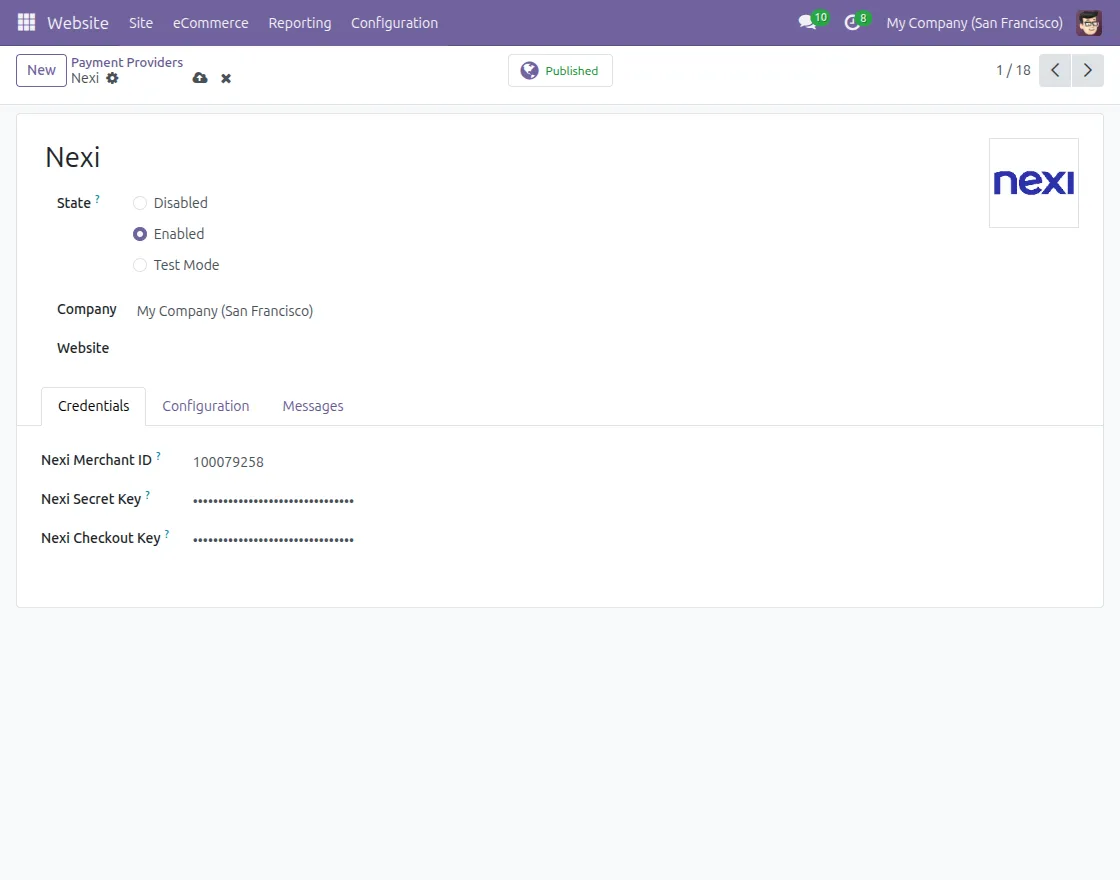
Task: Click the New button
Action: (x=41, y=71)
